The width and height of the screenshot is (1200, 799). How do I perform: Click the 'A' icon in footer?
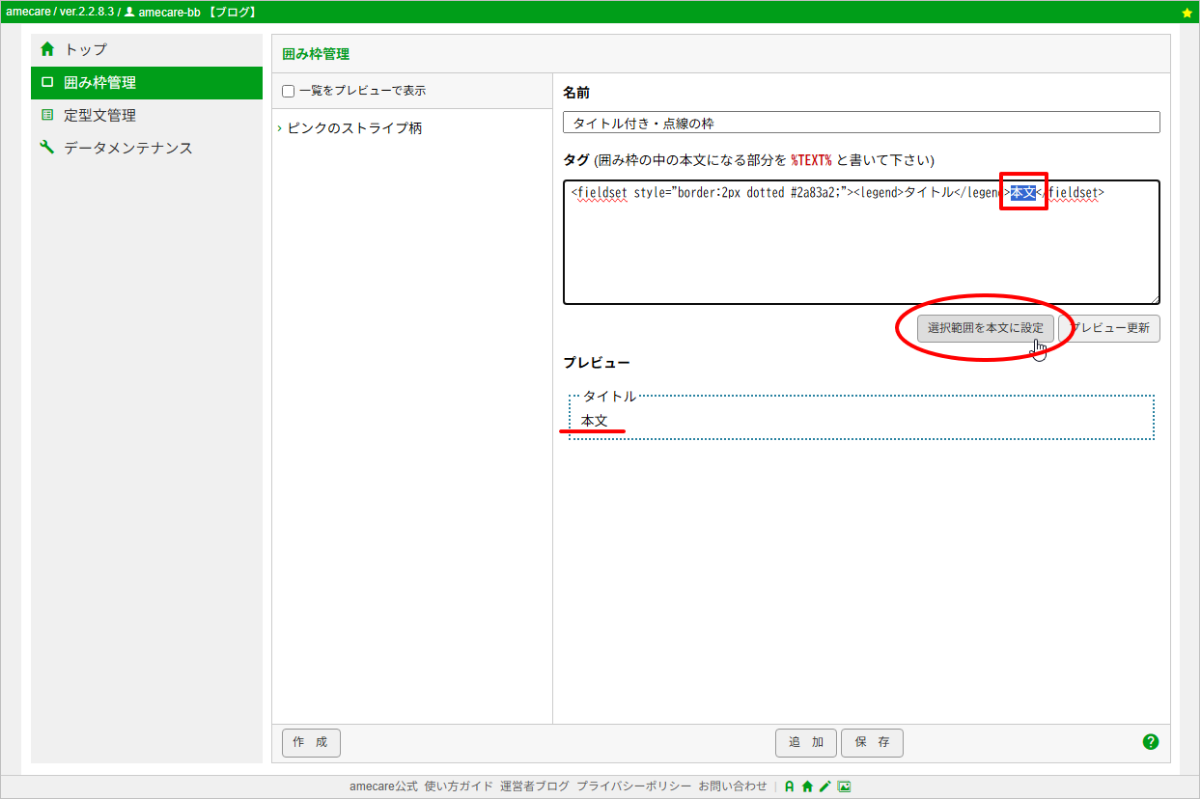click(x=789, y=787)
